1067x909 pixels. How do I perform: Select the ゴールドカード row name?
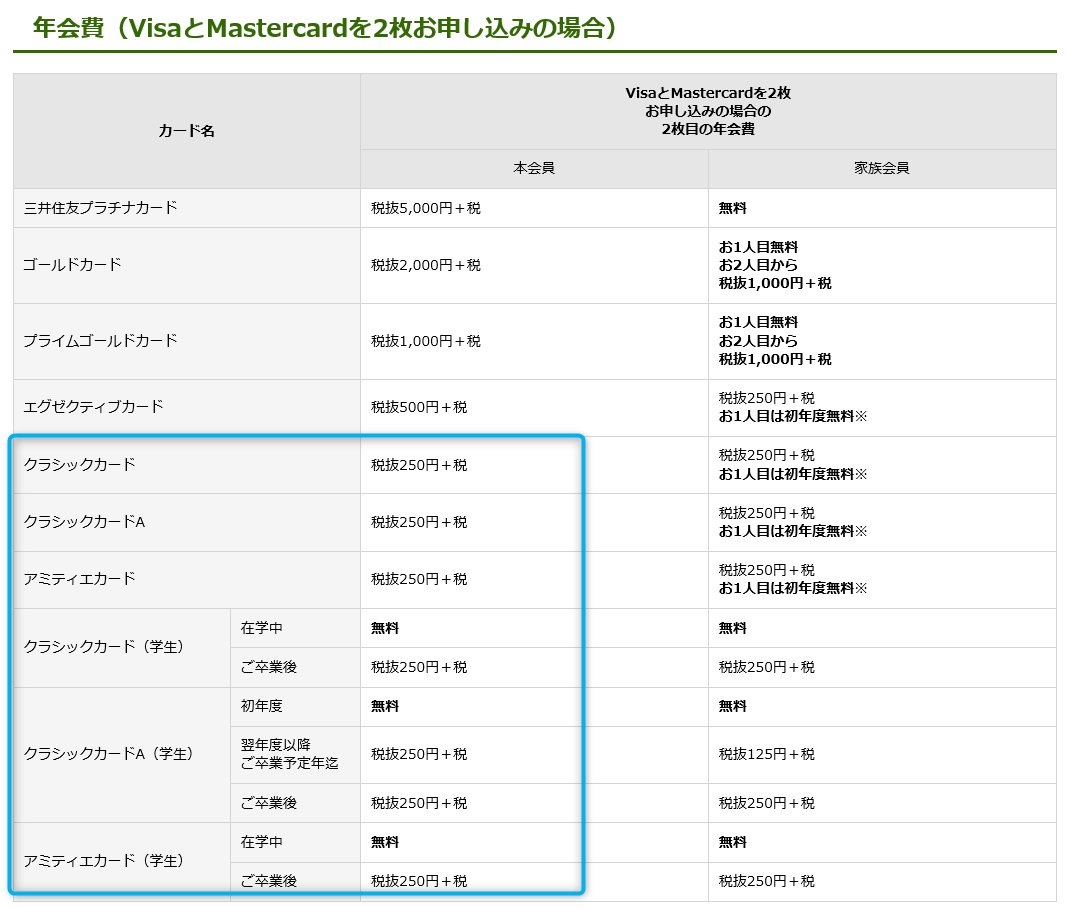coord(72,265)
